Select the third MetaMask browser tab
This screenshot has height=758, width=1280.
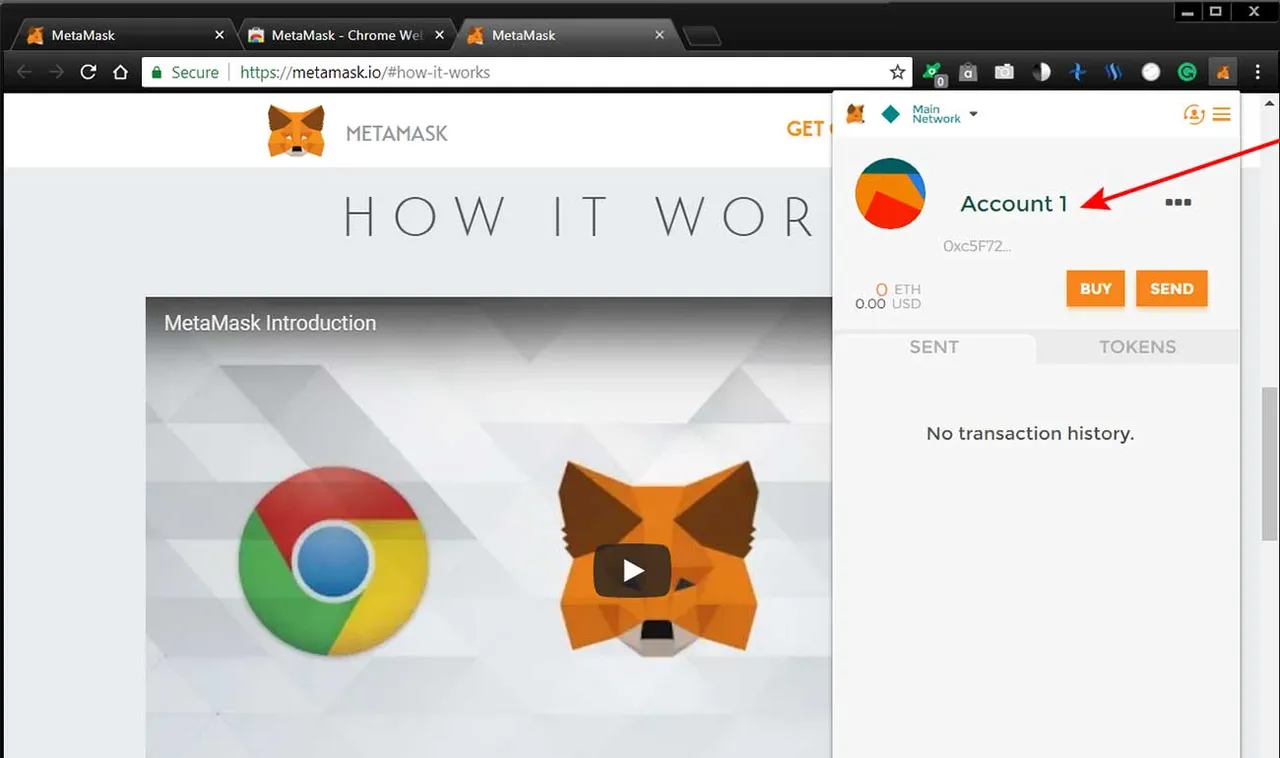coord(568,35)
